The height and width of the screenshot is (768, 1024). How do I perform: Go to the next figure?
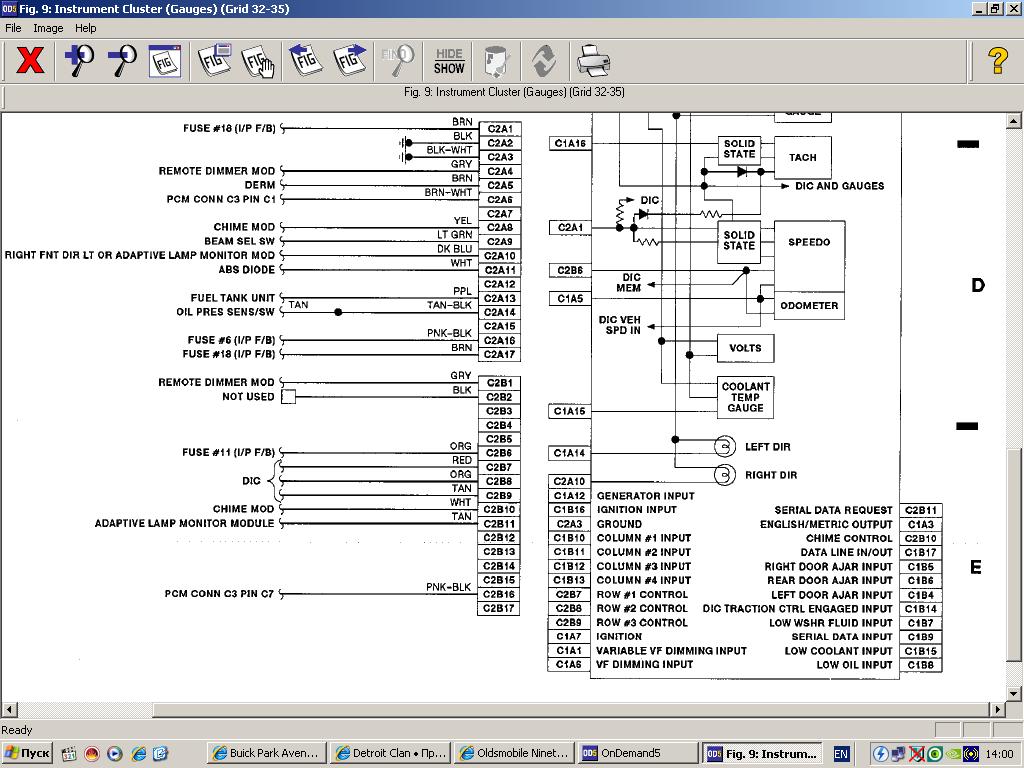[x=350, y=61]
